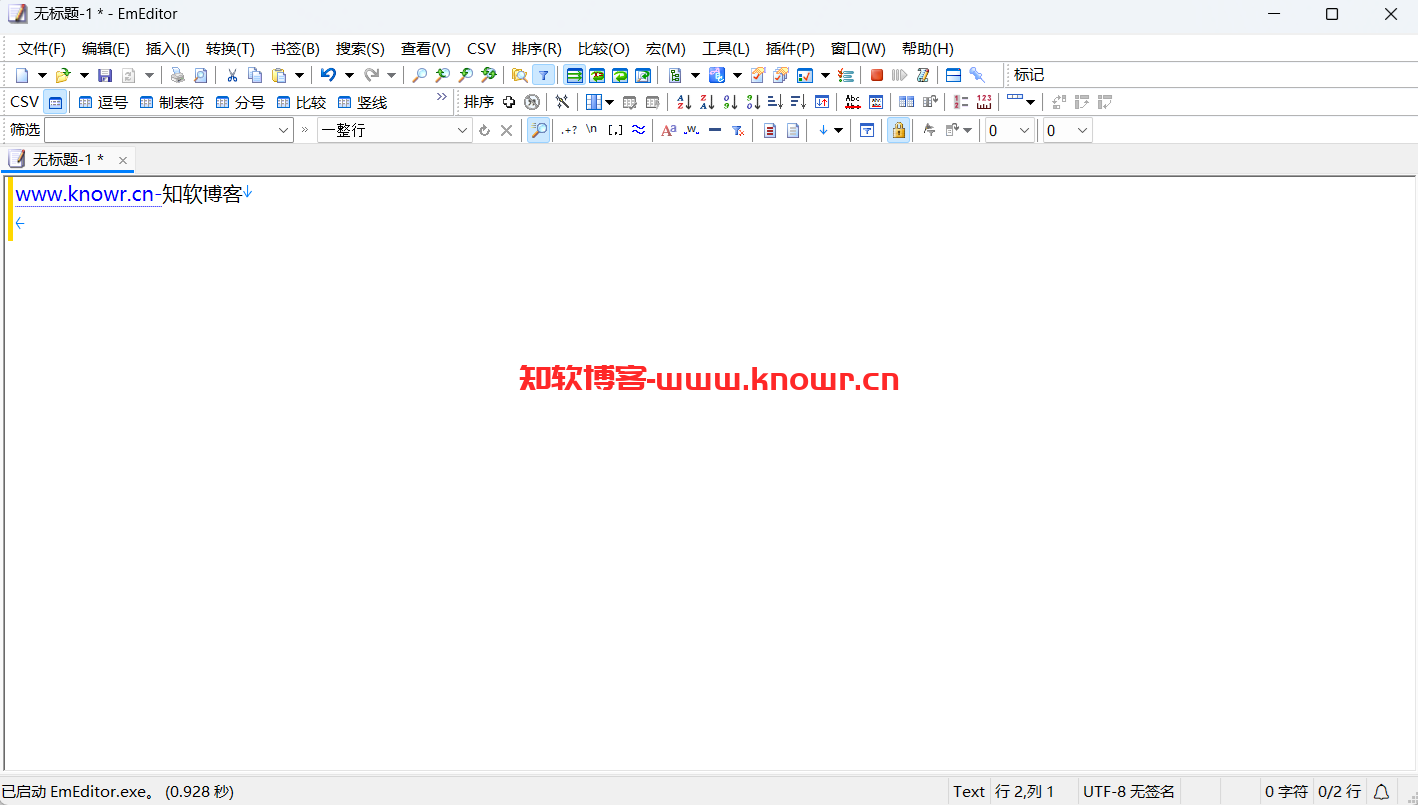Toggle the CSV normal mode table button
Viewport: 1418px width, 805px height.
56,102
